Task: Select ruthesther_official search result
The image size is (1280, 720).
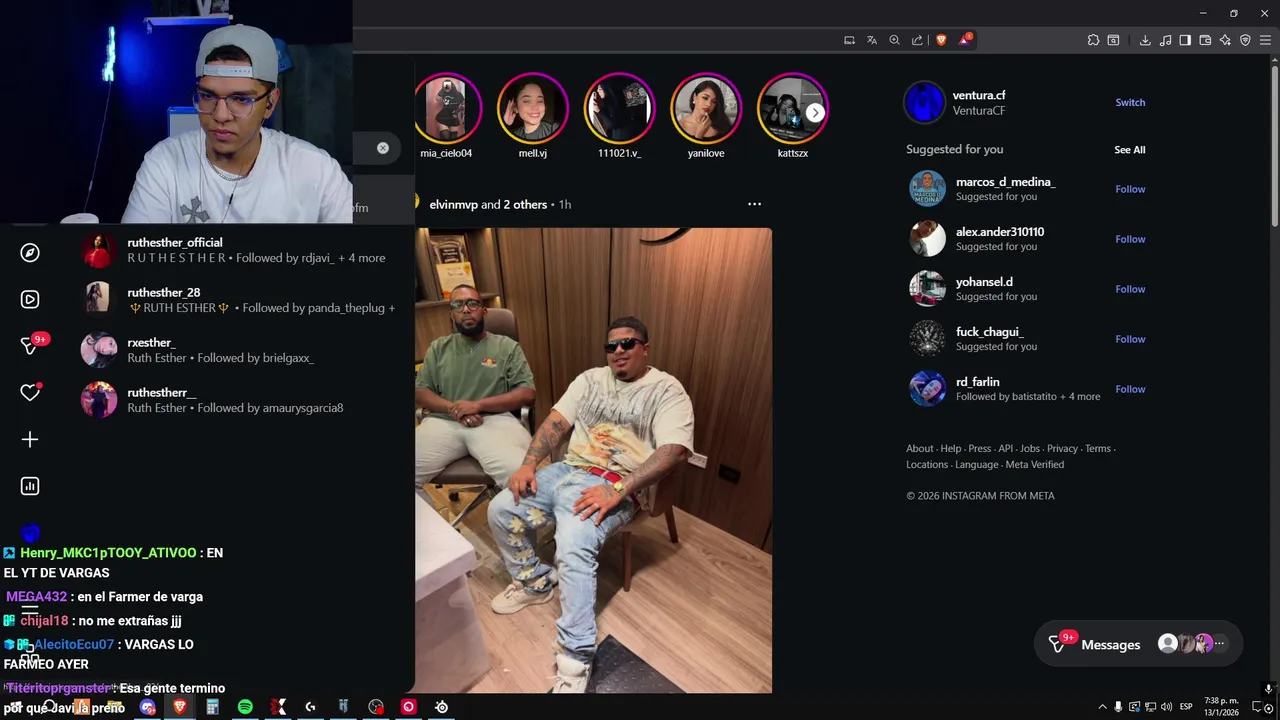Action: click(x=240, y=250)
